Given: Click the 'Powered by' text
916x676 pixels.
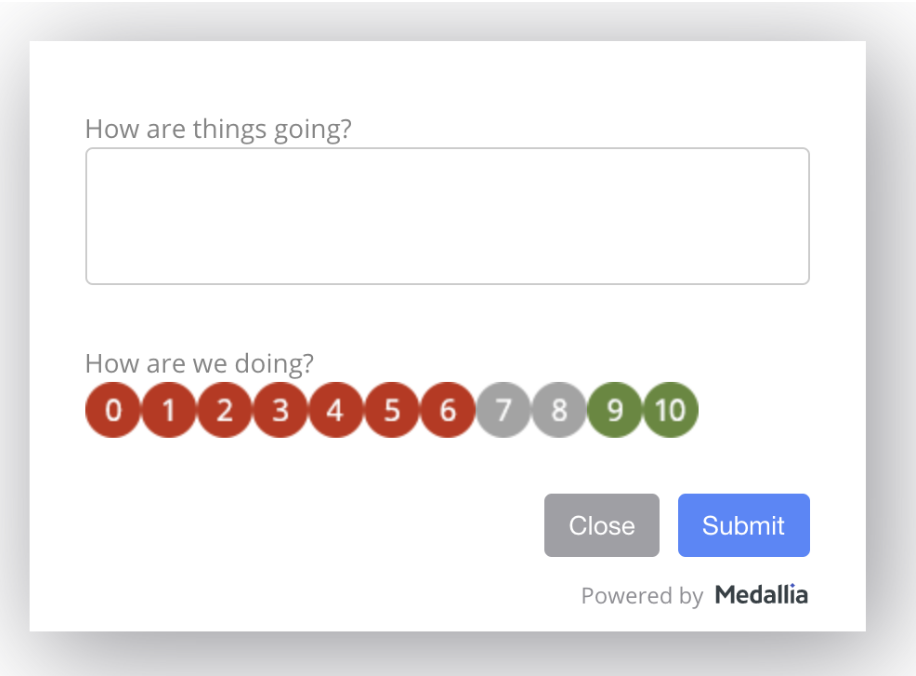Looking at the screenshot, I should [x=642, y=596].
